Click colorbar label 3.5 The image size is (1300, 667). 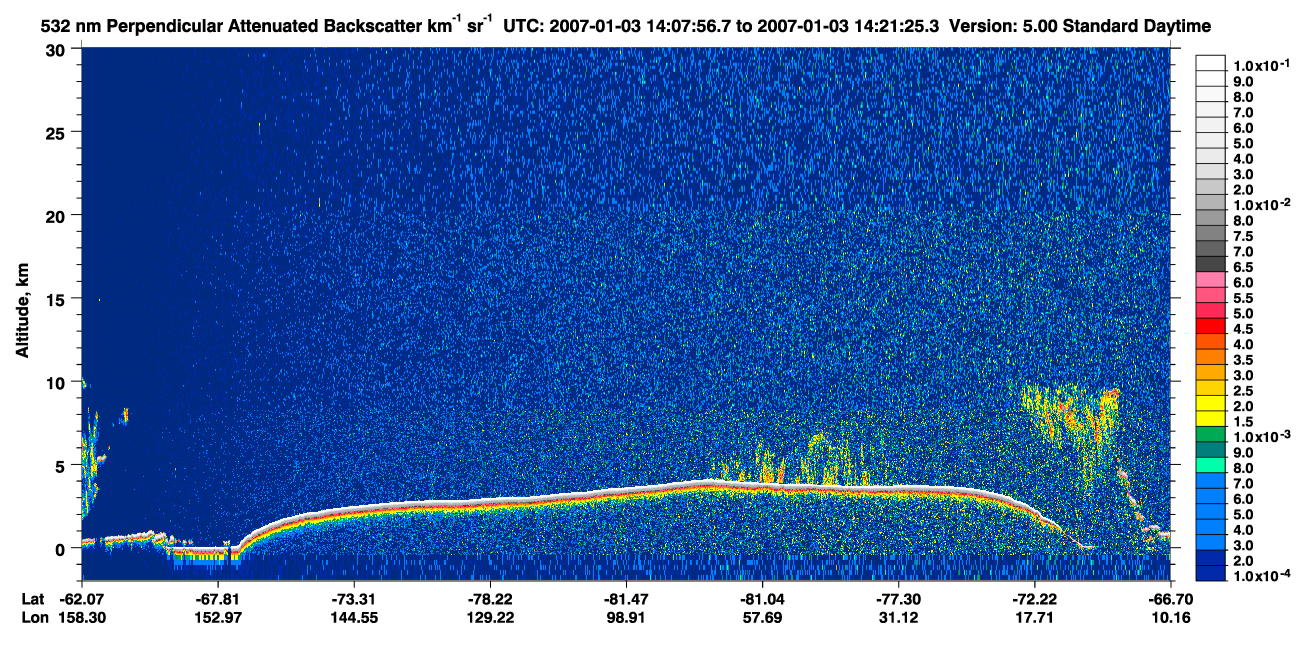pos(1245,359)
